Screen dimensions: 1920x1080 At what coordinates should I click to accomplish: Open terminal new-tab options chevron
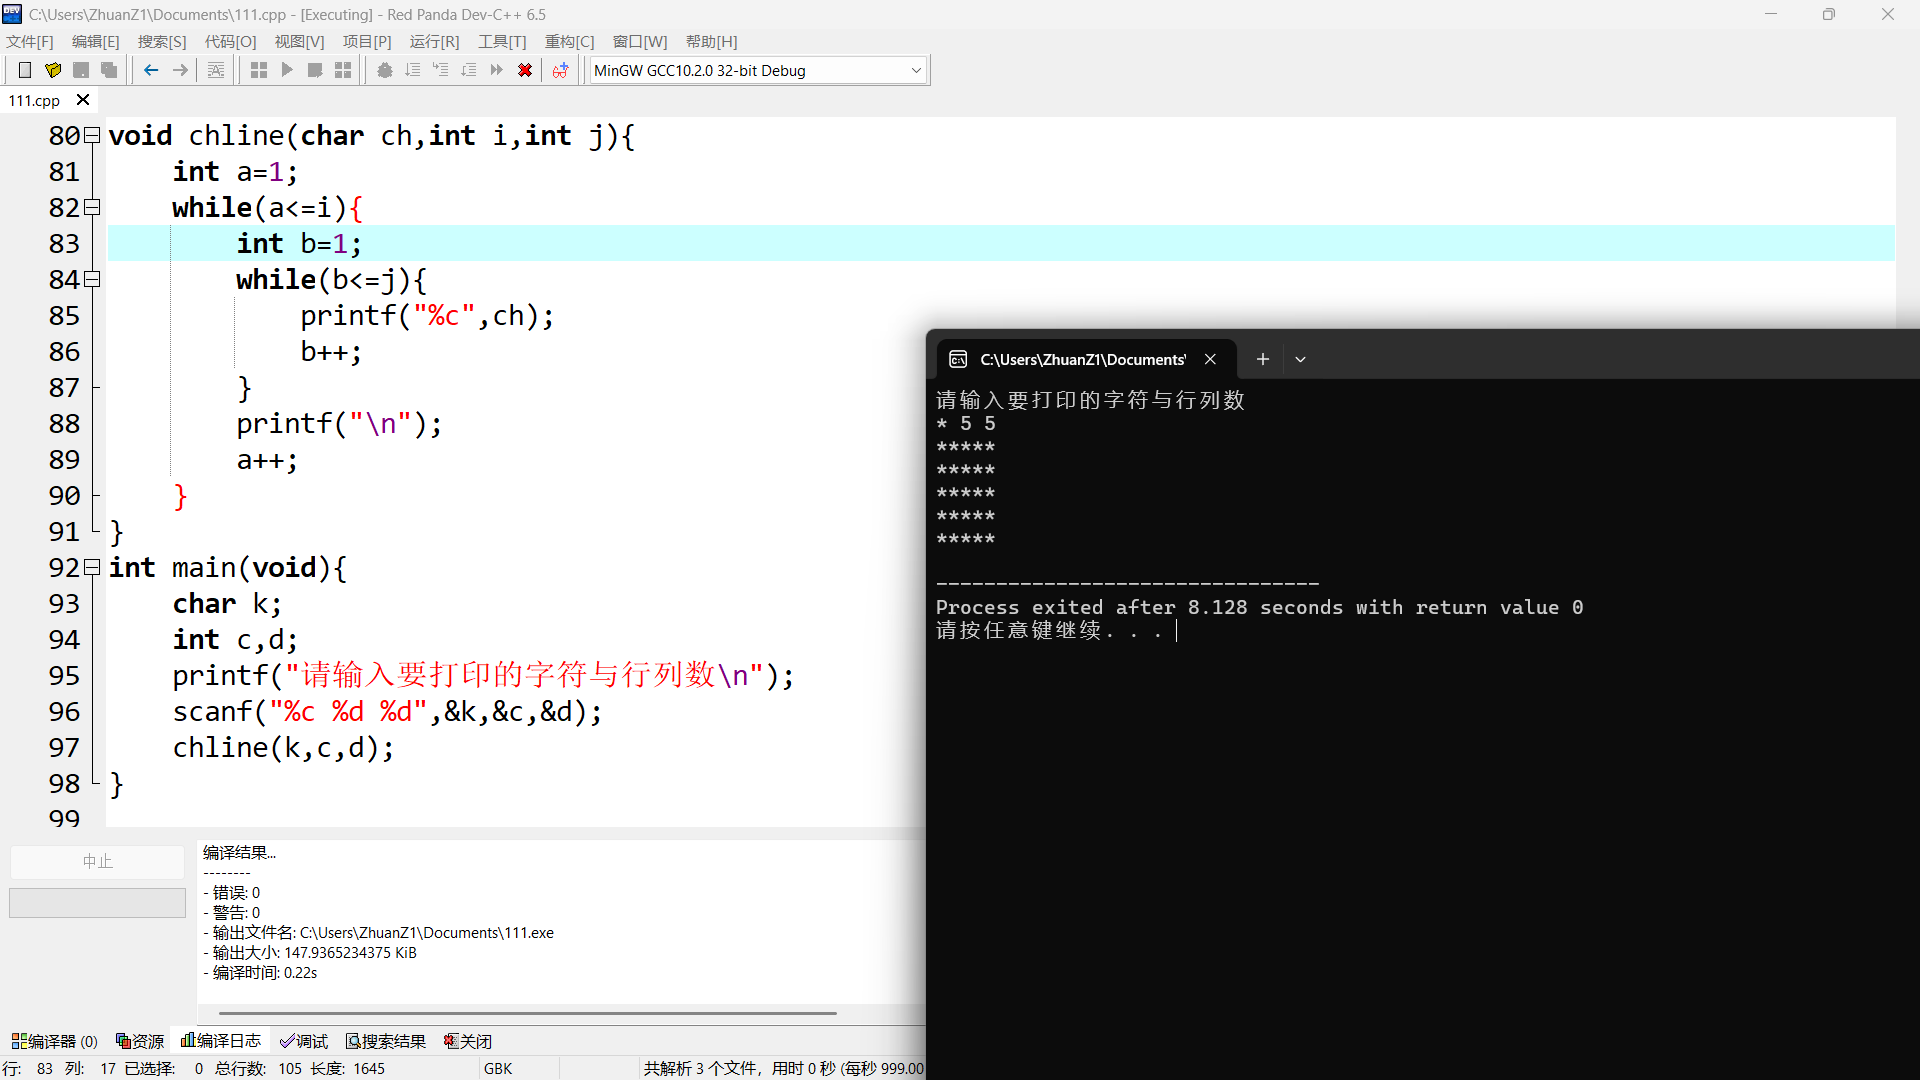click(x=1300, y=359)
